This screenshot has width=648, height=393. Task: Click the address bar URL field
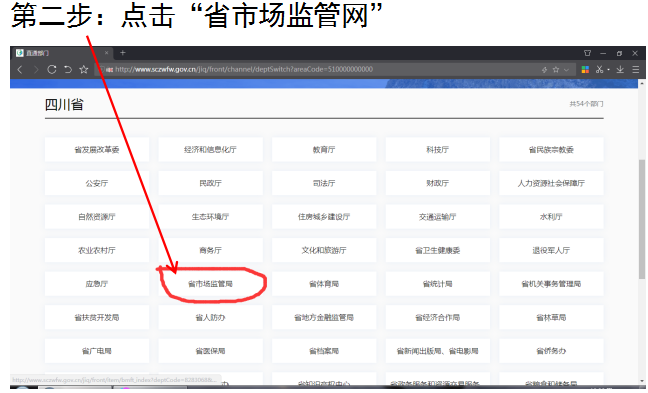[x=318, y=69]
